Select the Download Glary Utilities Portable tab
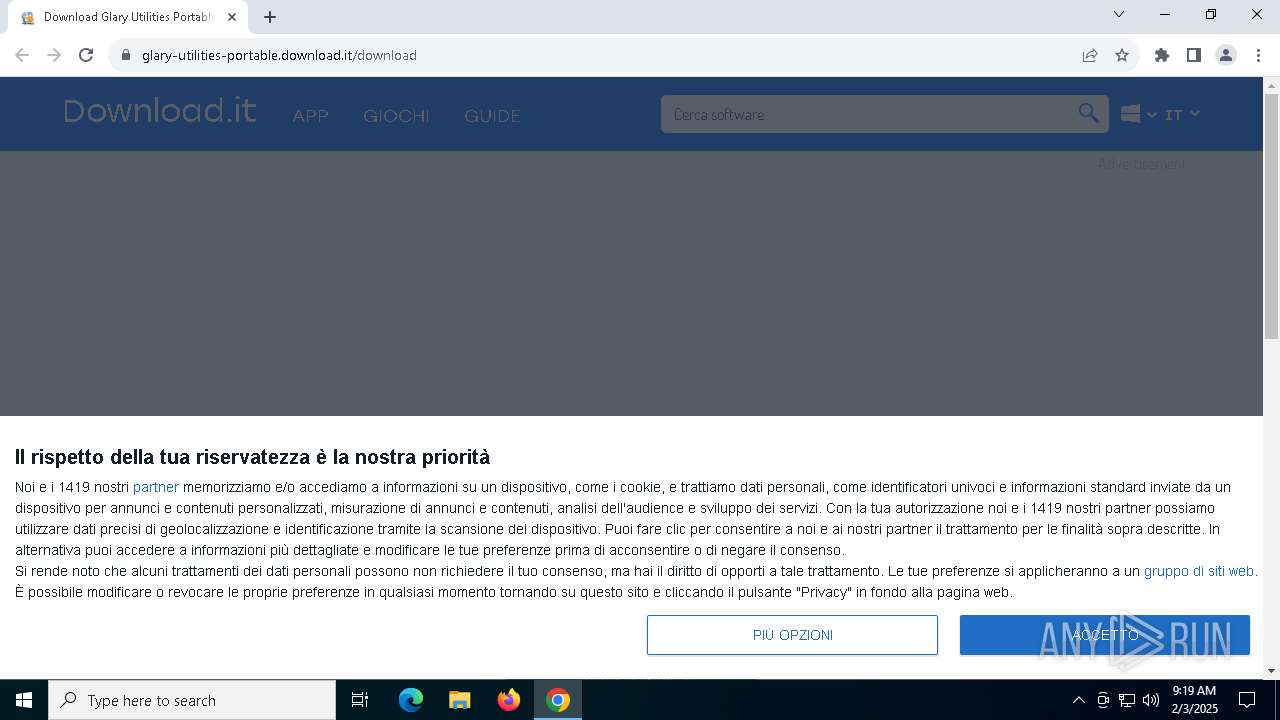1280x720 pixels. tap(128, 17)
